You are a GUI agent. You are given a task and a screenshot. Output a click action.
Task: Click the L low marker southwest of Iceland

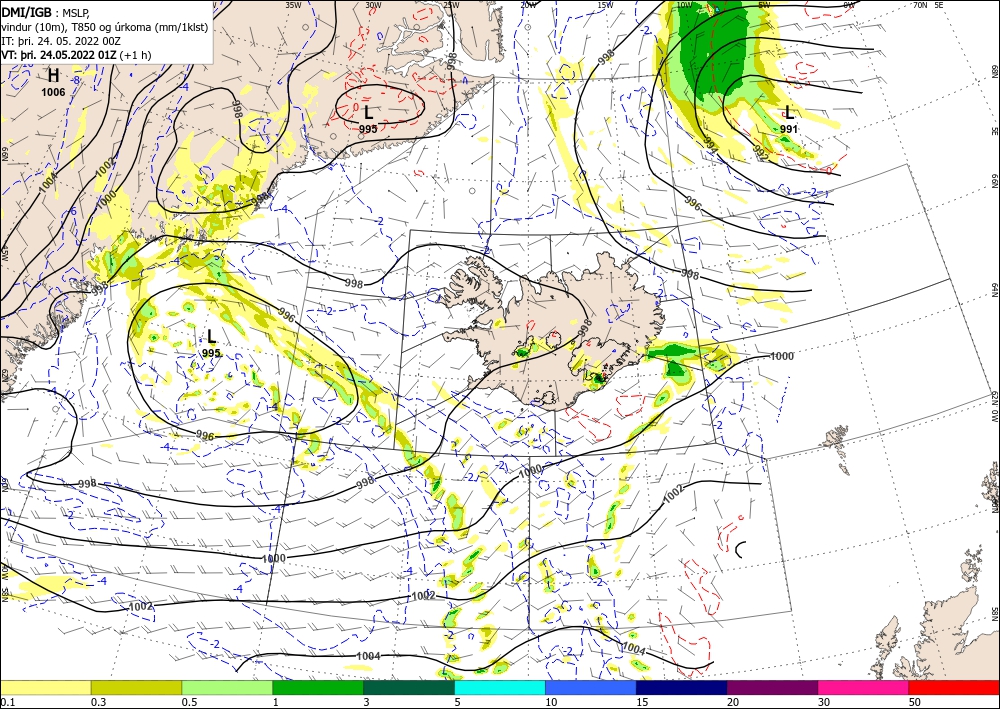pos(212,337)
